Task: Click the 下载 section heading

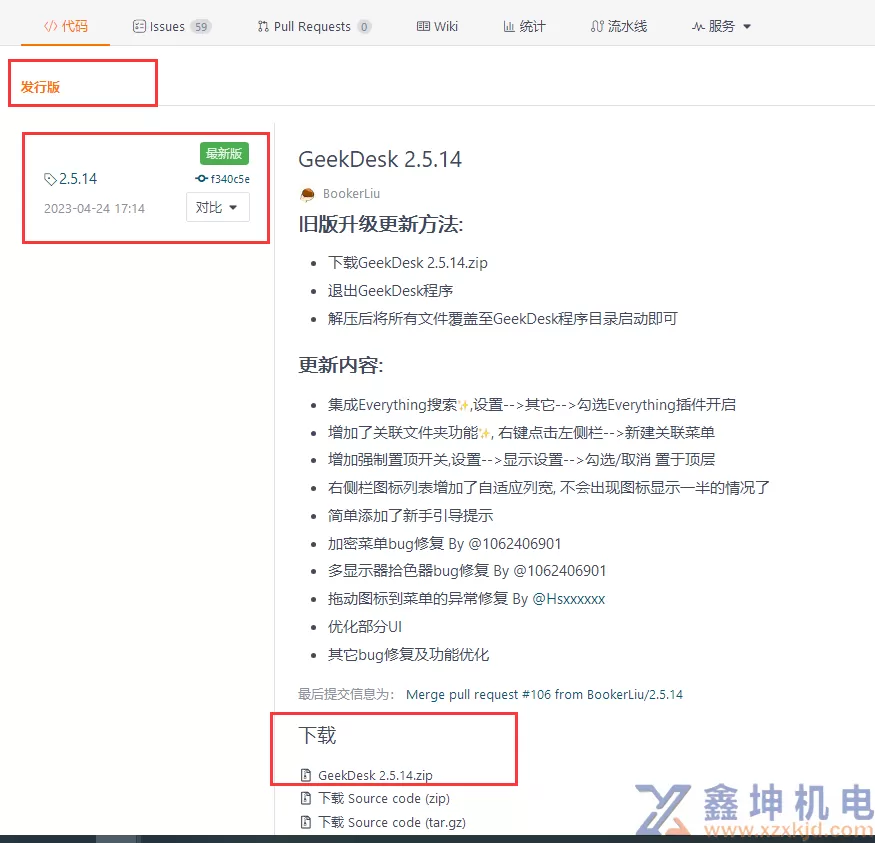Action: [x=318, y=735]
